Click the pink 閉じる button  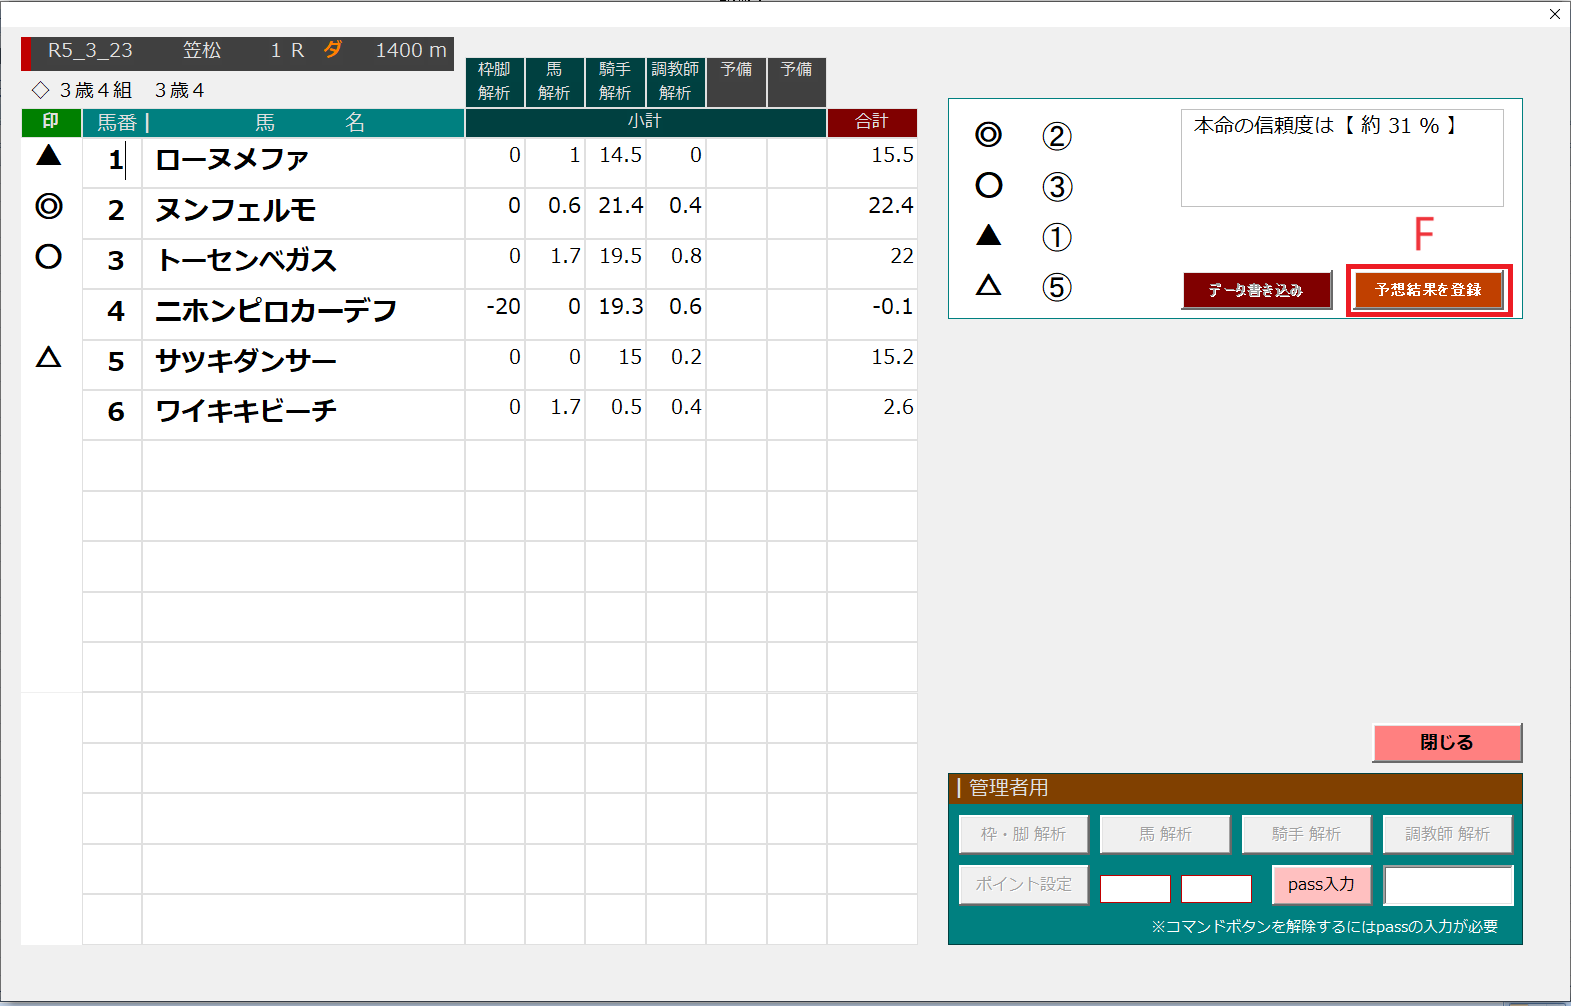tap(1446, 743)
